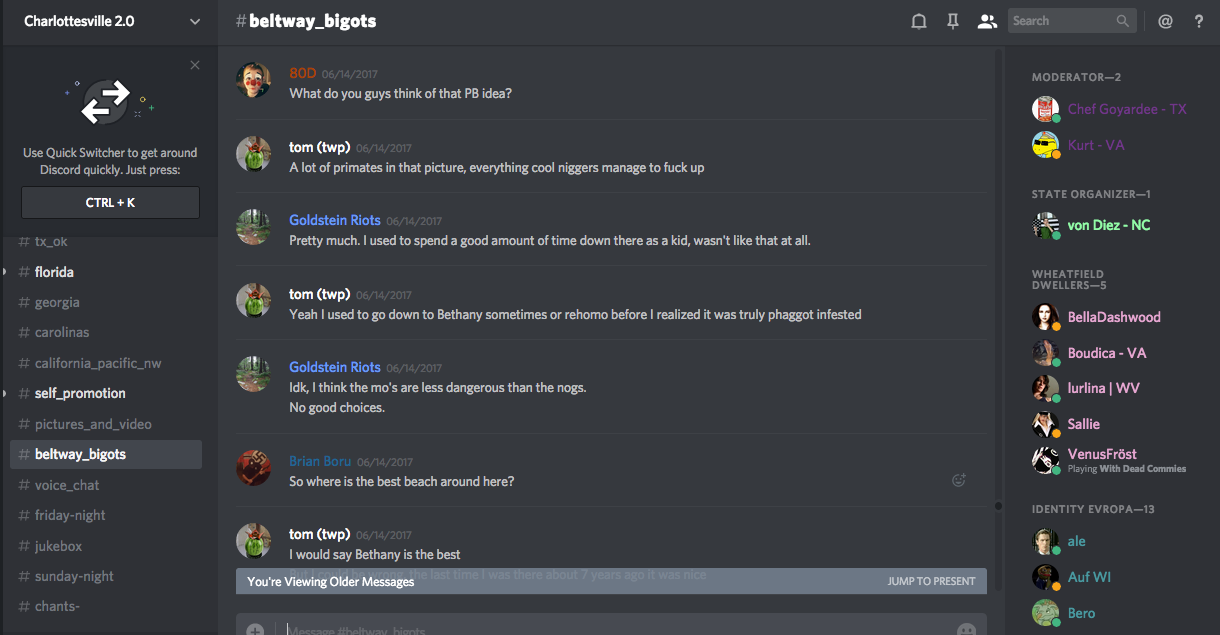The image size is (1220, 635).
Task: Close the Quick Switcher tip
Action: point(195,65)
